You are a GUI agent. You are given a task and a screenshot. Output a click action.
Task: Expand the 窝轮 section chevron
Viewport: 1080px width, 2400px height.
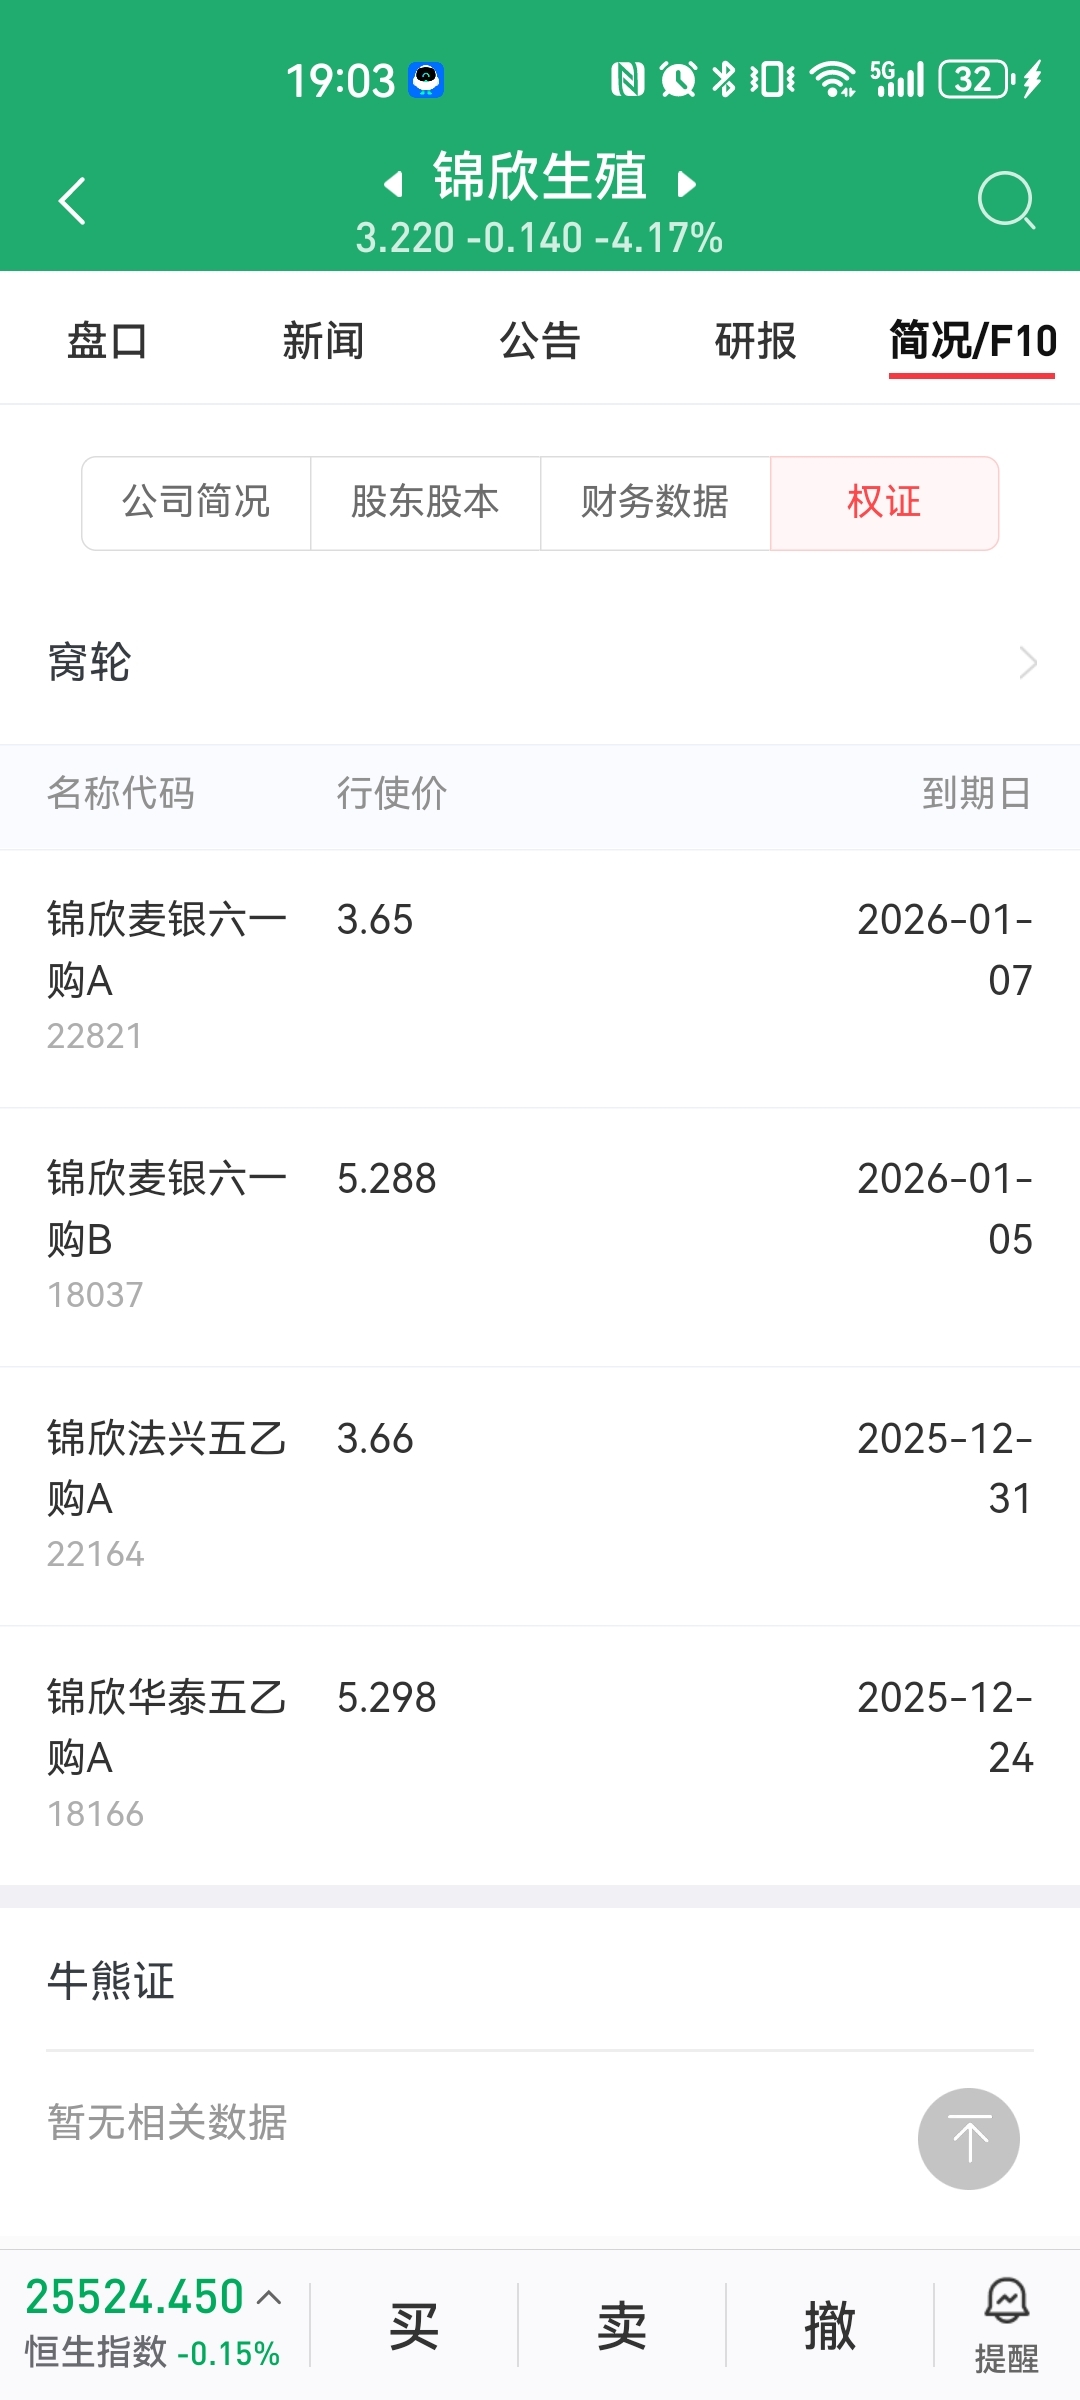click(1028, 662)
